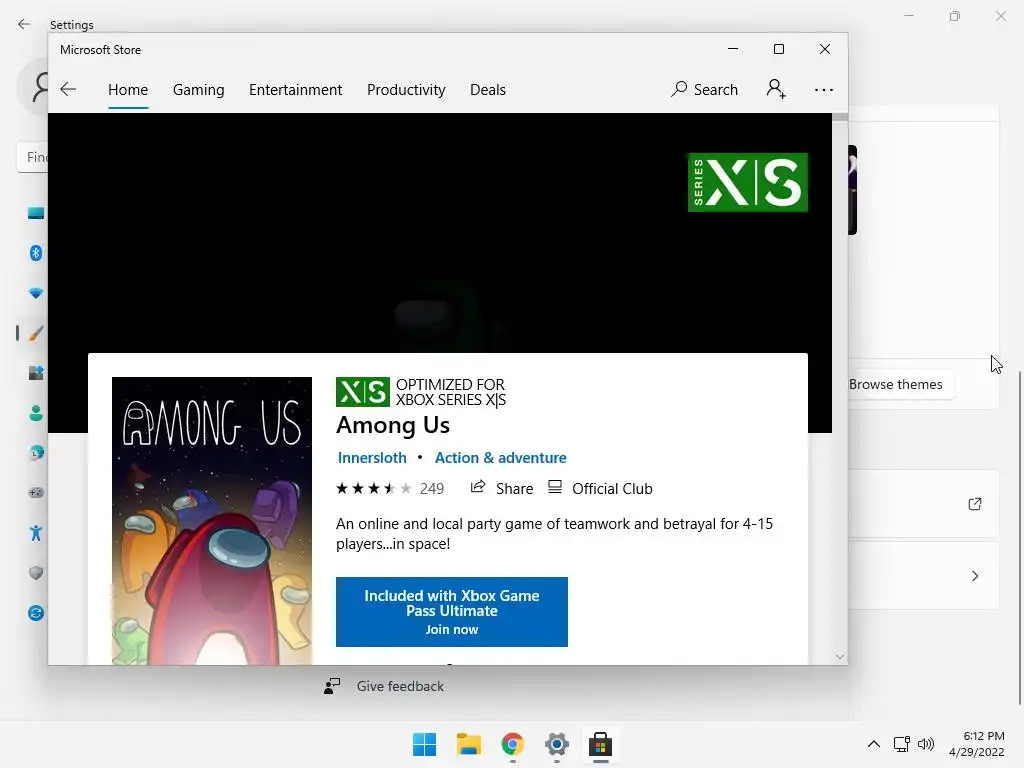This screenshot has height=768, width=1024.
Task: Open the Productivity tab
Action: click(x=406, y=90)
